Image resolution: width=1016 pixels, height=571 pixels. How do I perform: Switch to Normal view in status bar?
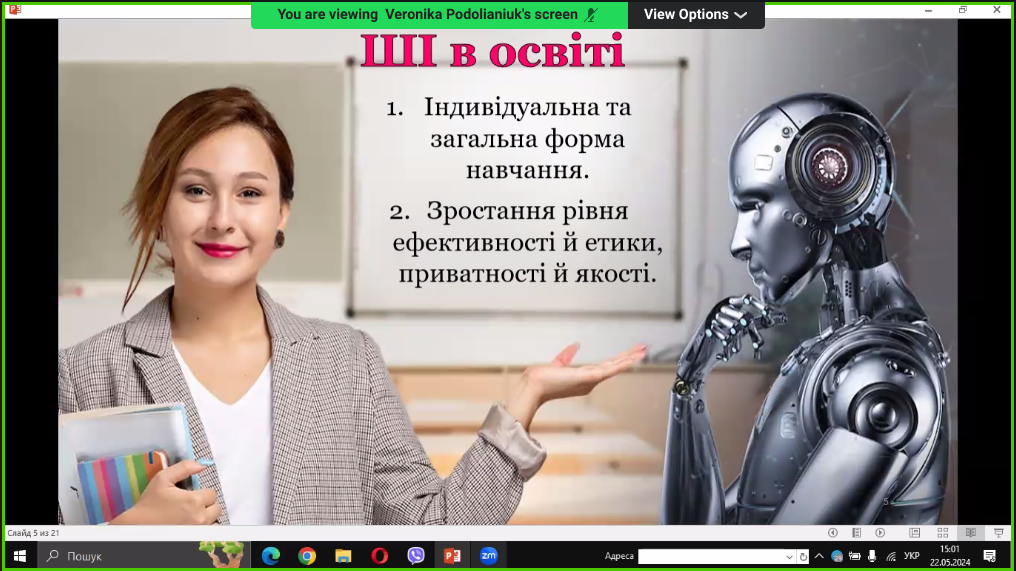(914, 533)
